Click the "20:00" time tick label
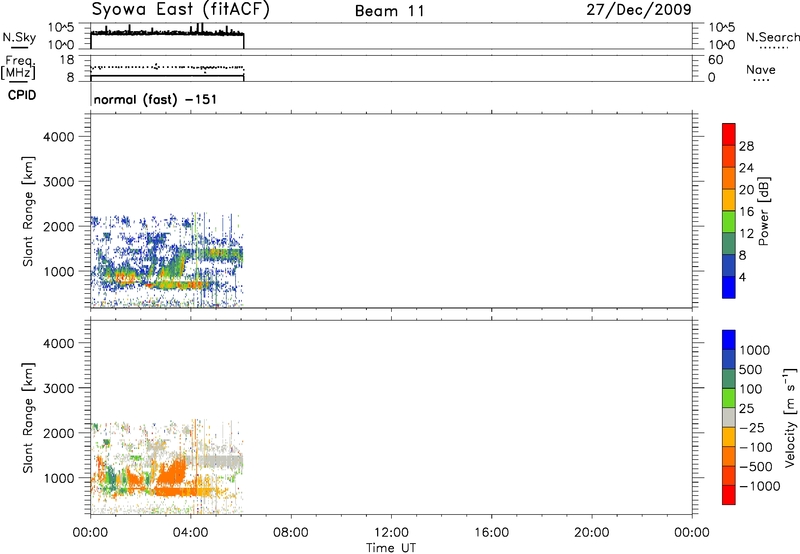The height and width of the screenshot is (554, 800). click(591, 533)
